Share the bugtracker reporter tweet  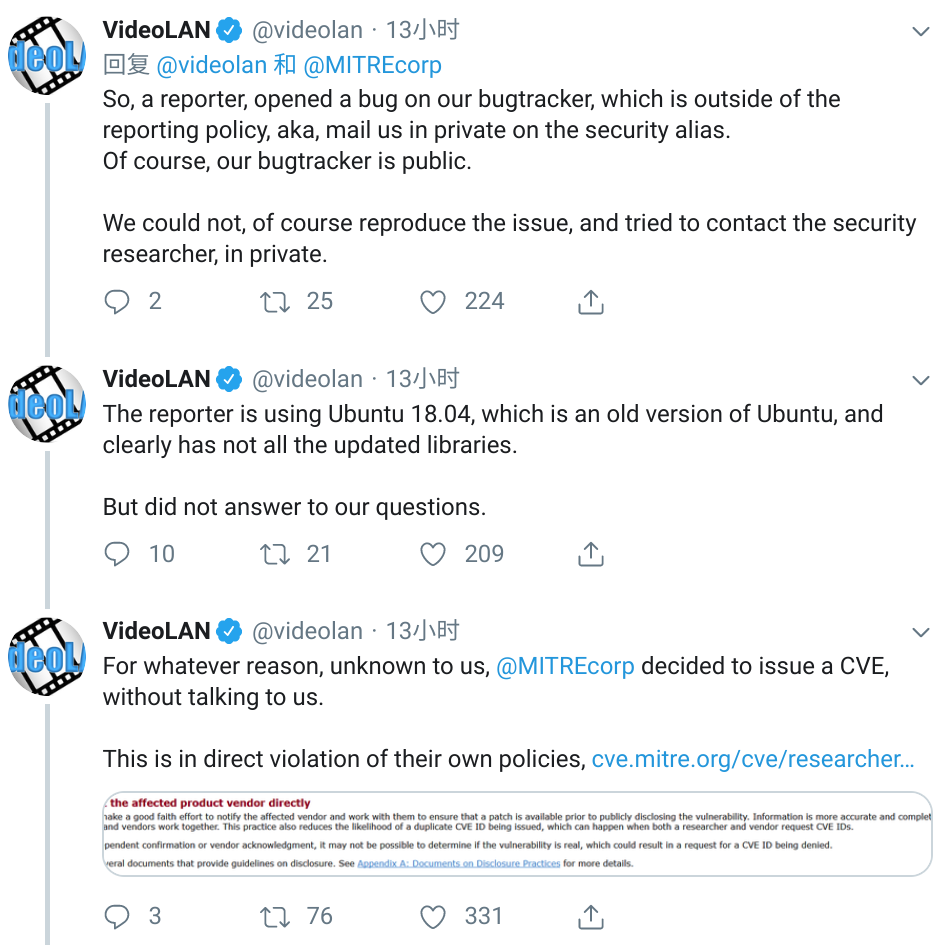pos(591,302)
